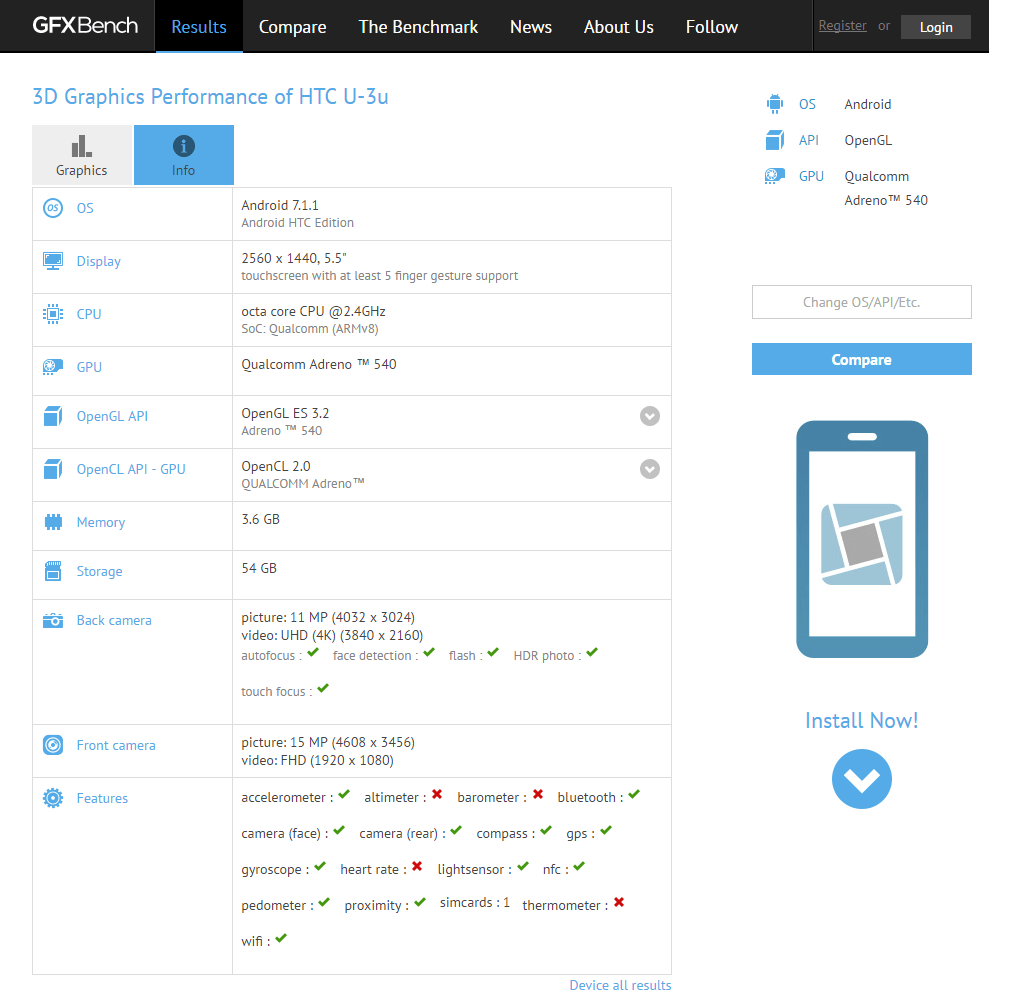Click the Features label
This screenshot has height=997, width=1030.
[x=102, y=798]
